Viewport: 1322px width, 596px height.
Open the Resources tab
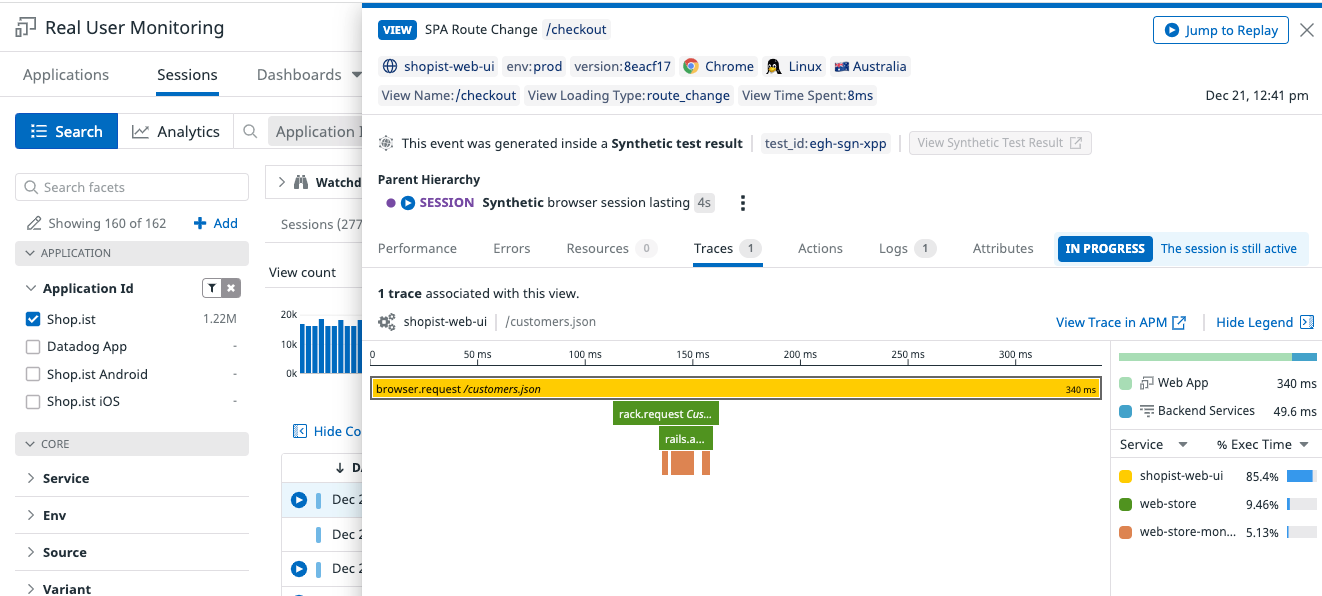pyautogui.click(x=611, y=248)
